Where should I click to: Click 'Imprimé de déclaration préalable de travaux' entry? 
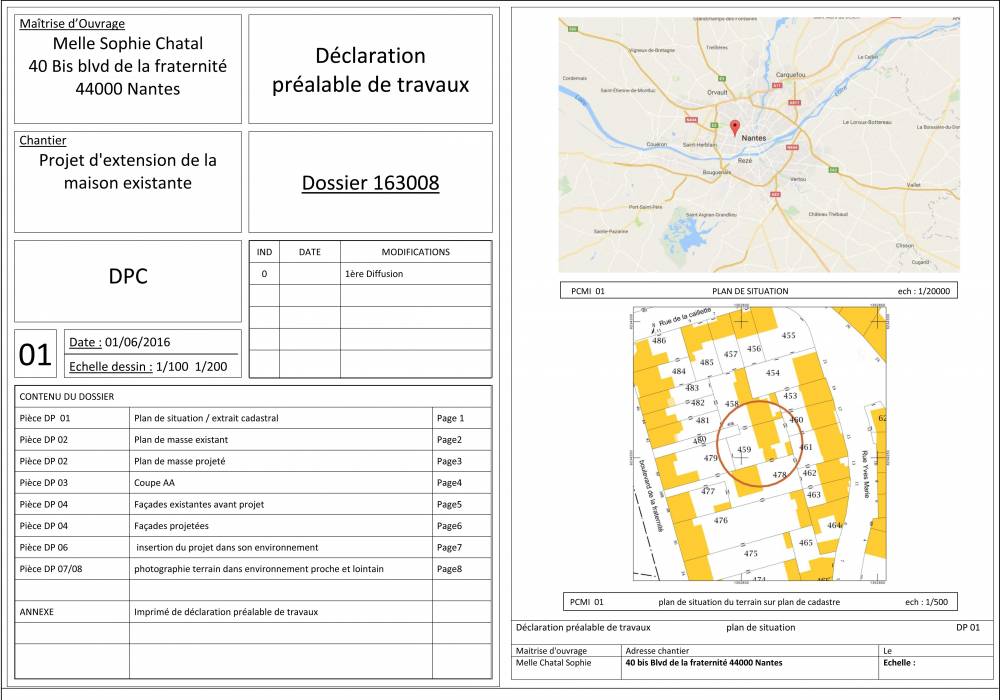(x=226, y=612)
